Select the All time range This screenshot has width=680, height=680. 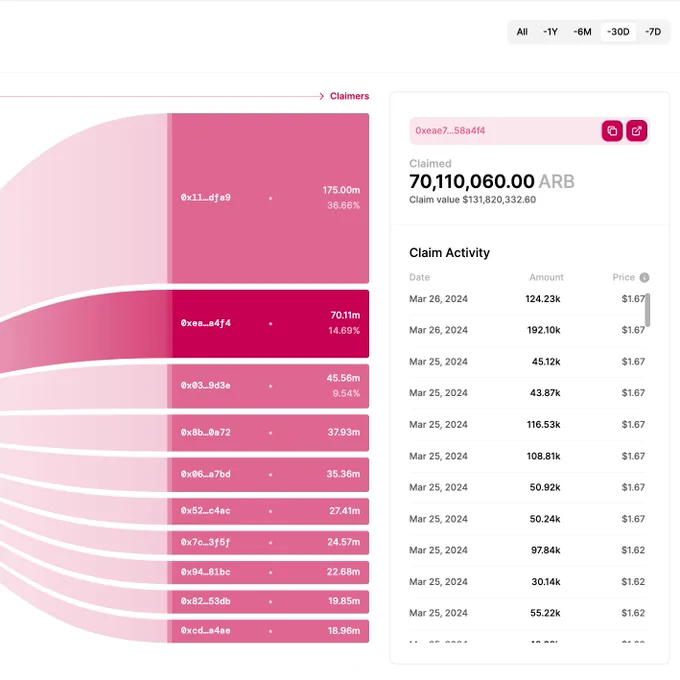pyautogui.click(x=522, y=32)
